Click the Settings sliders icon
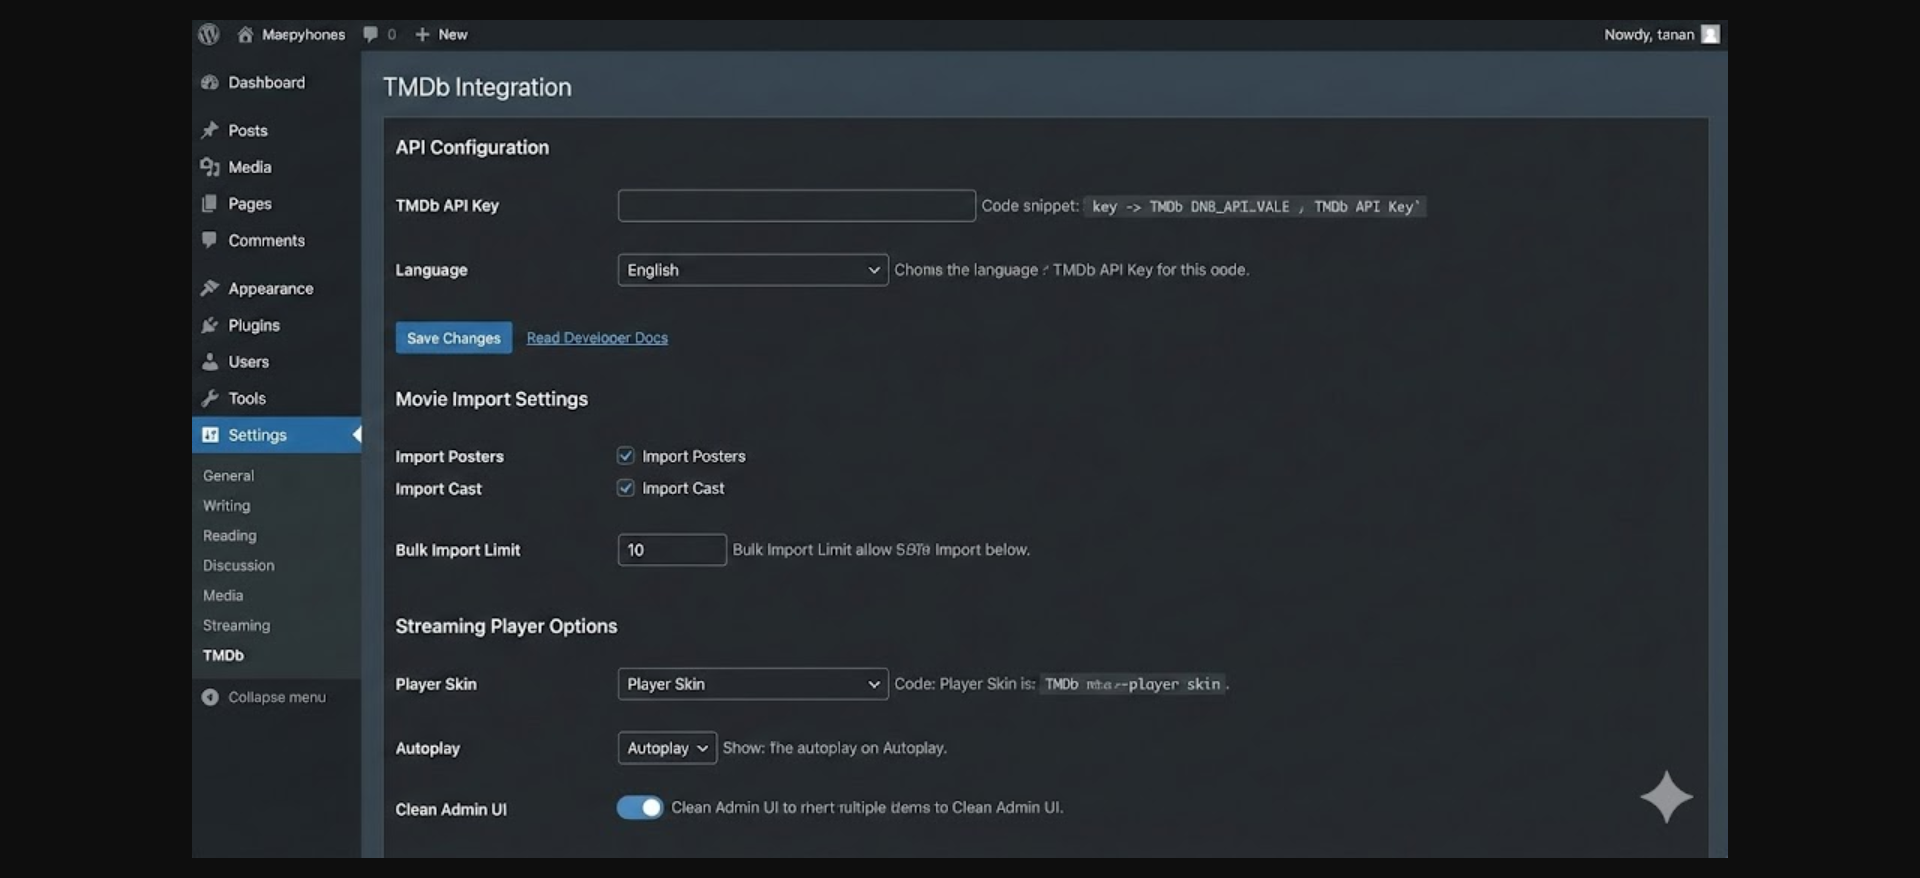 tap(210, 435)
